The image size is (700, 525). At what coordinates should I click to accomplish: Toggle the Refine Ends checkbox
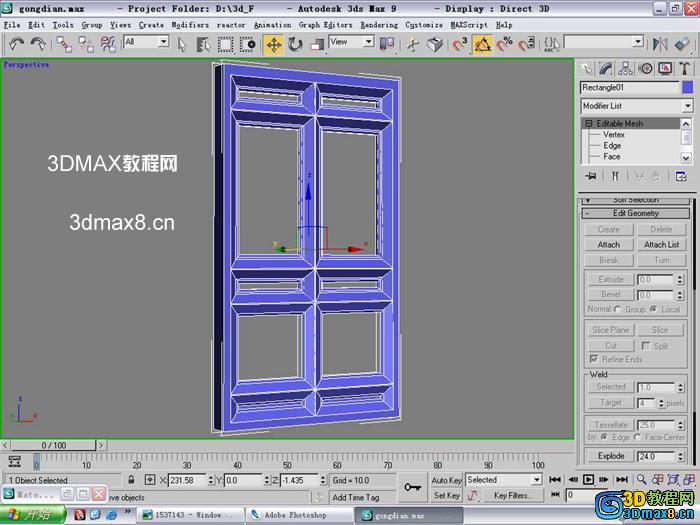[x=594, y=359]
